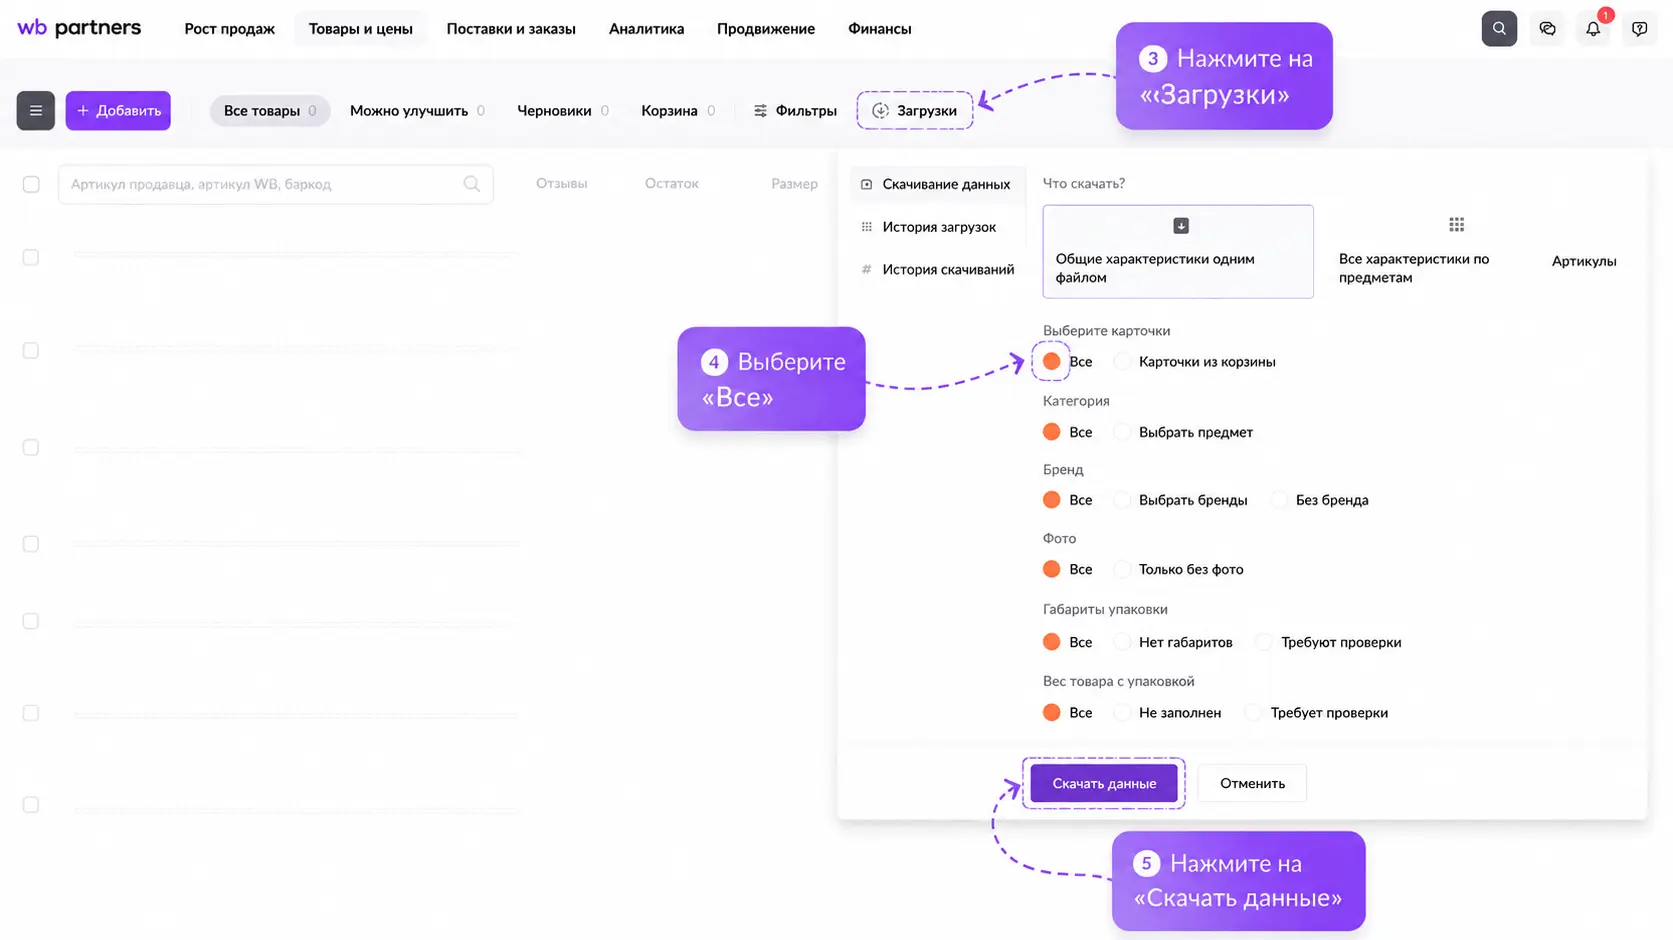Viewport: 1673px width, 940px height.
Task: Open the 'Поставки и заказы' menu
Action: (511, 28)
